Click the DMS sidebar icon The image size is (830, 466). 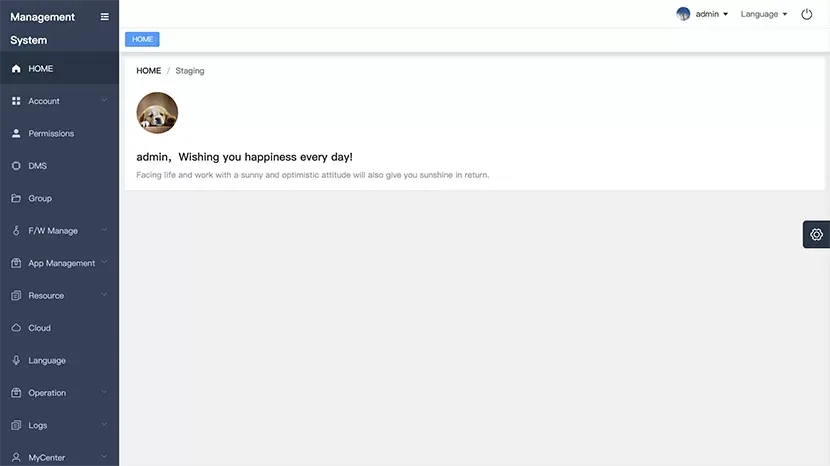point(16,166)
